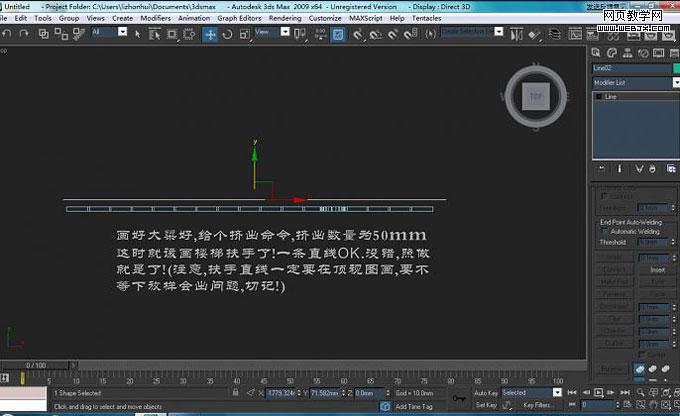Image resolution: width=680 pixels, height=416 pixels.
Task: Select the Select and Link tool
Action: pos(43,34)
